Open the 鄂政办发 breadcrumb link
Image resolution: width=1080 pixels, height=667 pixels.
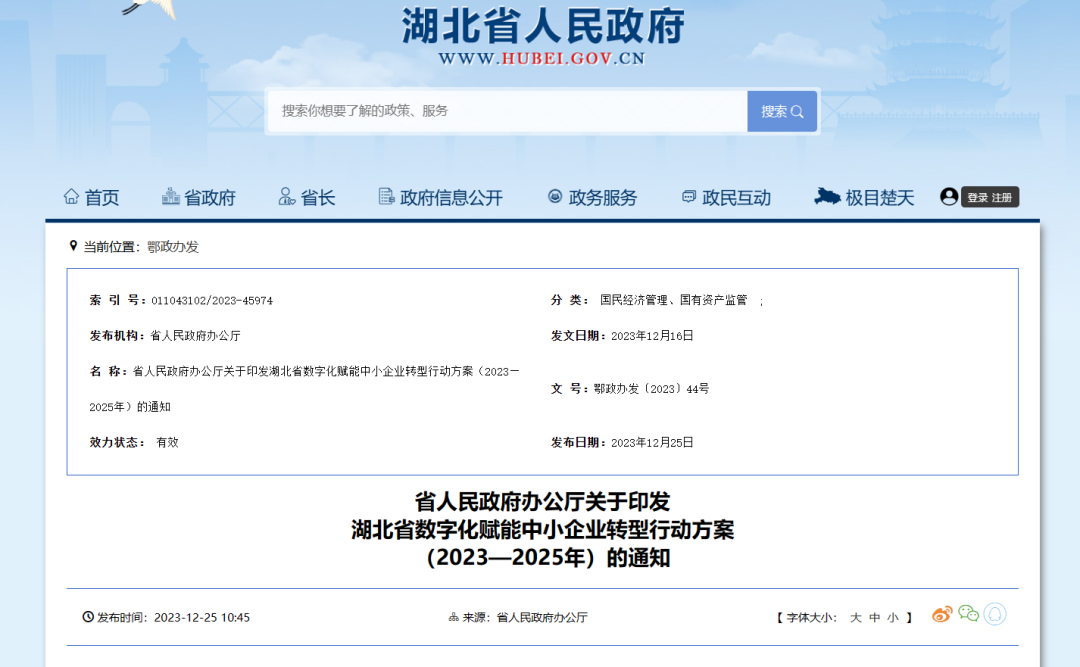click(x=173, y=247)
